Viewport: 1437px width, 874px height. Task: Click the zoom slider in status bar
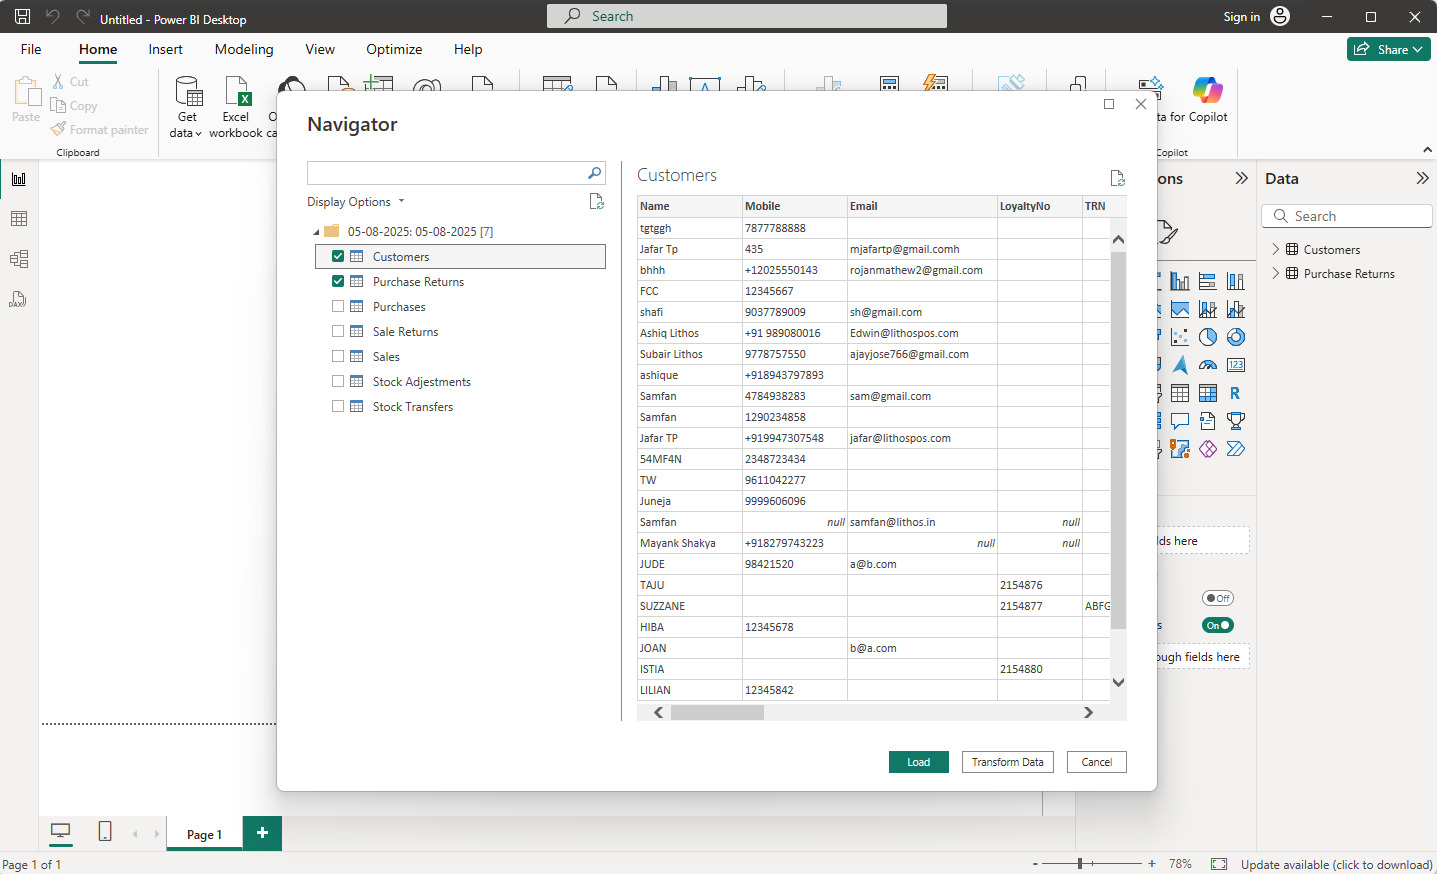[1080, 863]
